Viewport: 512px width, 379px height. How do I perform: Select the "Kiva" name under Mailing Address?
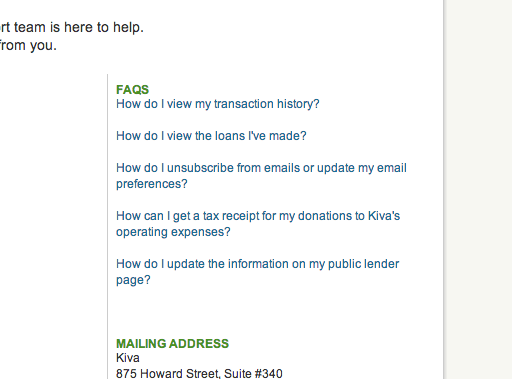point(128,358)
